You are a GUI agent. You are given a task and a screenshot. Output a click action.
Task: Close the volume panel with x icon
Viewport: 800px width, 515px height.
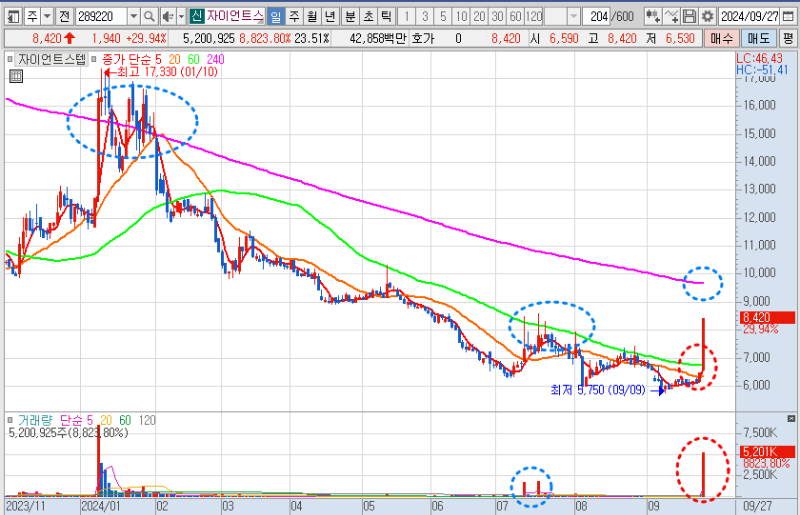[791, 419]
